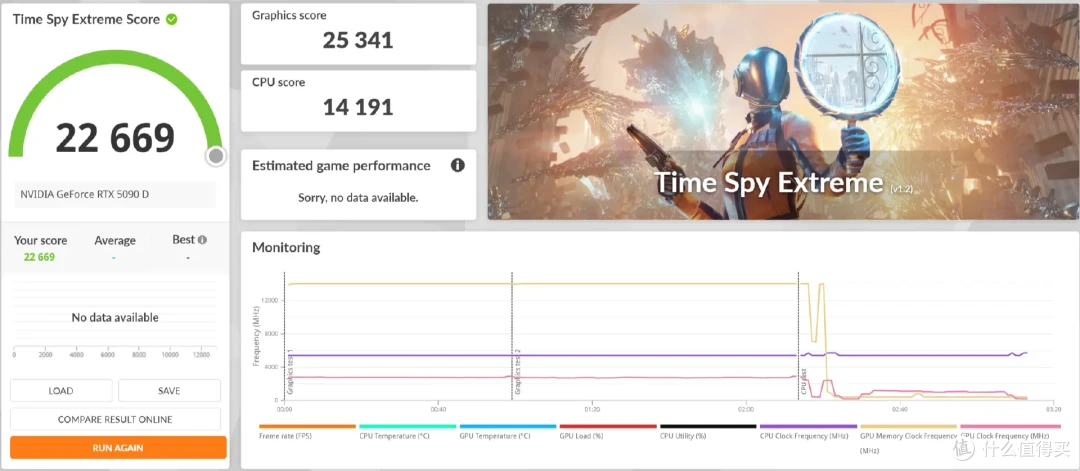Click the gauge needle knob
The width and height of the screenshot is (1080, 471).
216,156
